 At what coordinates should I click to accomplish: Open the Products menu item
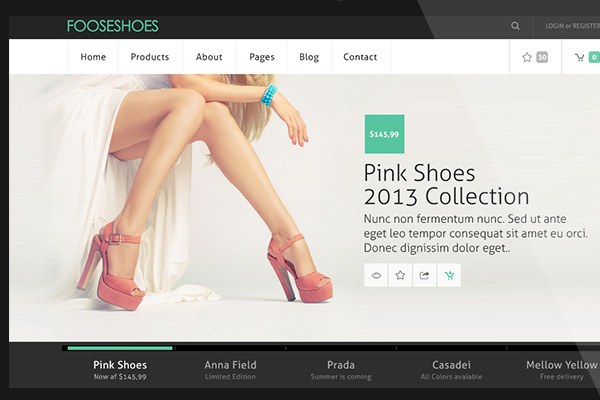pyautogui.click(x=150, y=57)
